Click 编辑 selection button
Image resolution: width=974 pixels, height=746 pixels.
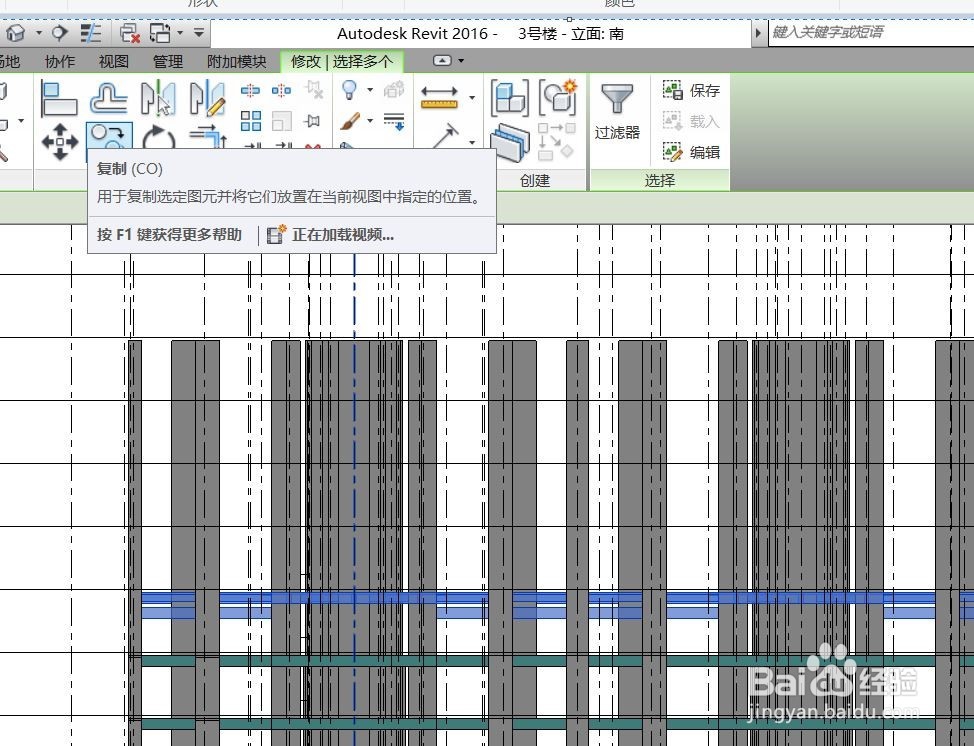(x=691, y=152)
